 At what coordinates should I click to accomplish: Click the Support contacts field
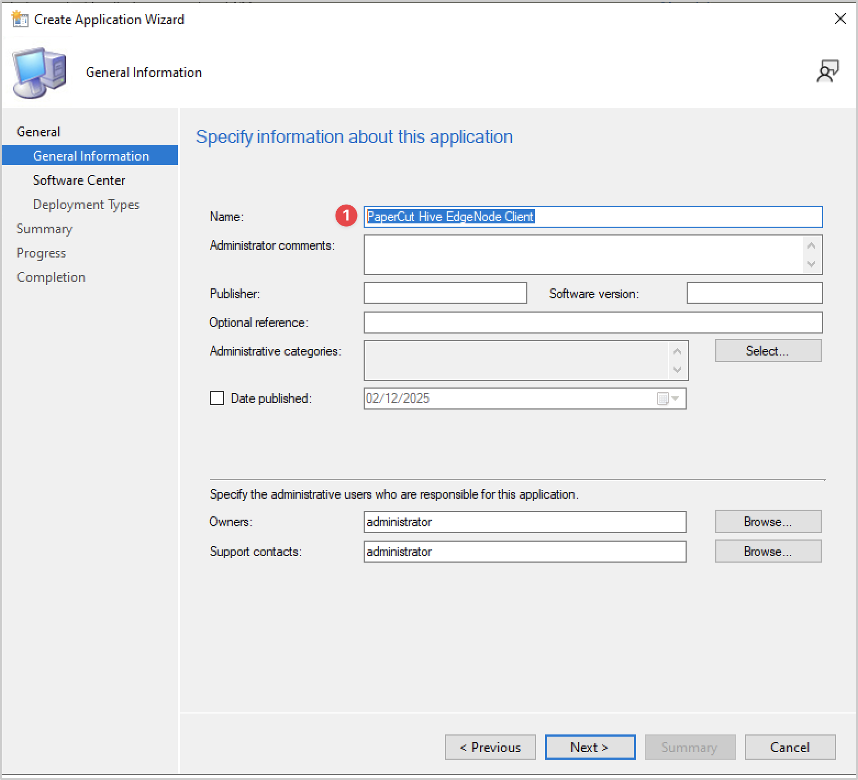pos(525,551)
